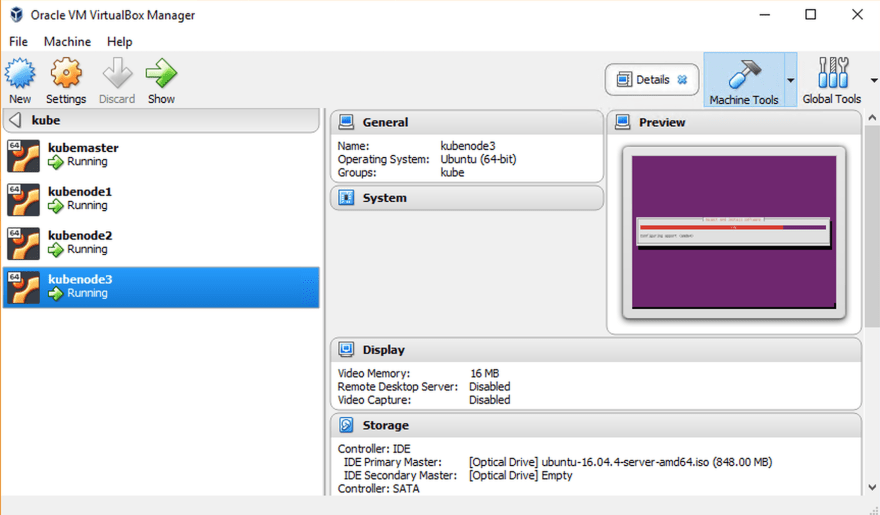Click the Name value kubenode3 in General

coord(468,146)
